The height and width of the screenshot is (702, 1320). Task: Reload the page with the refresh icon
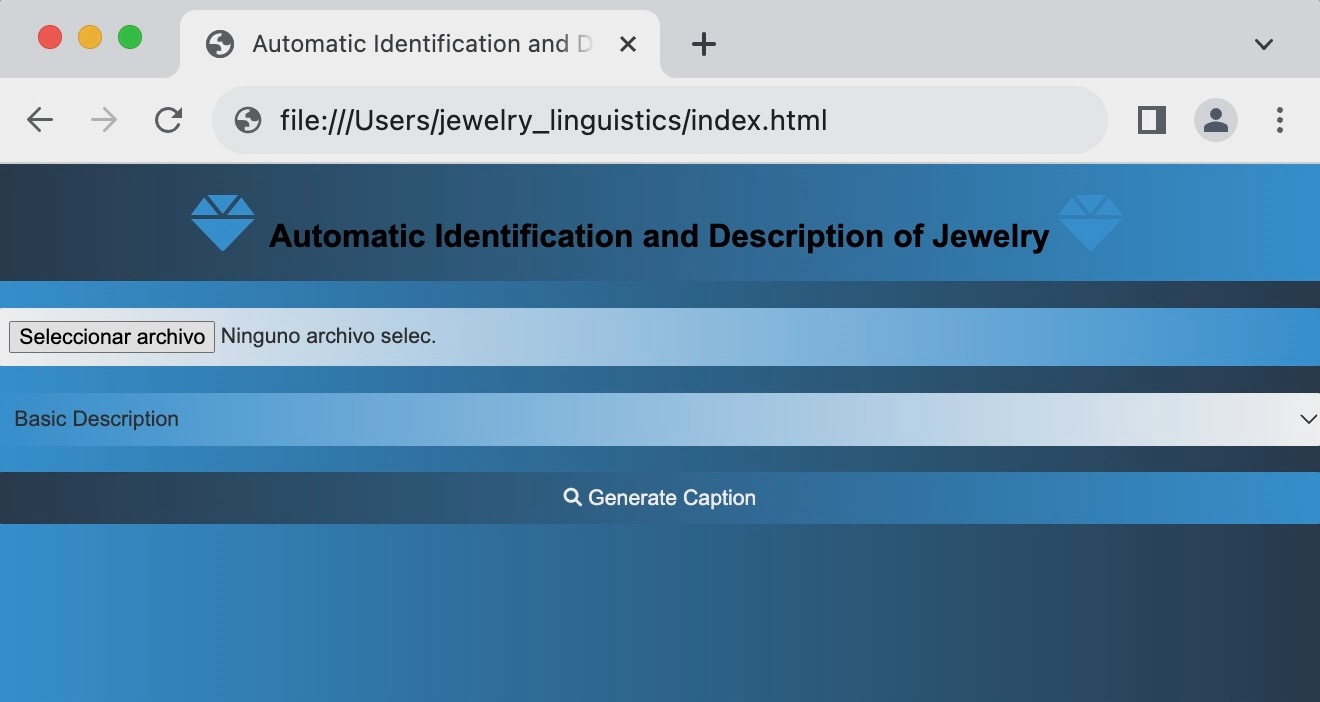[168, 121]
